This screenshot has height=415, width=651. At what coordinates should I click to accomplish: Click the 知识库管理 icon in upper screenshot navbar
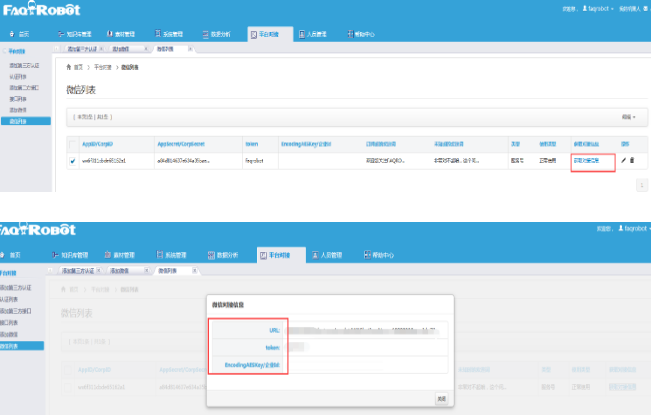pyautogui.click(x=61, y=34)
